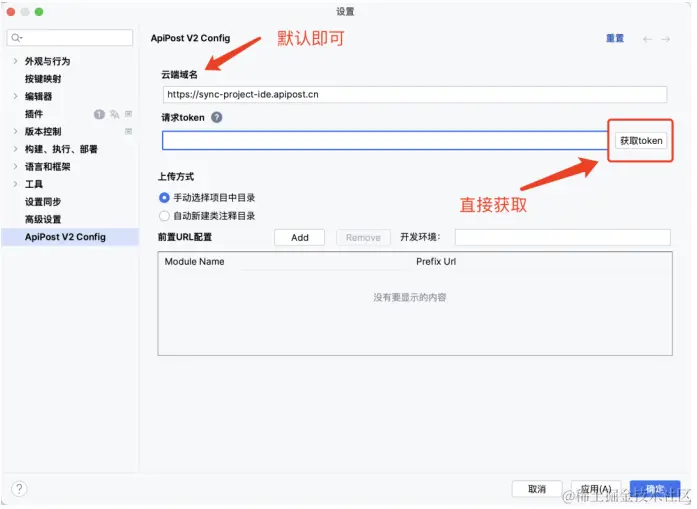Viewport: 697px width, 509px height.
Task: Click the 上传方式 section label
Action: tap(177, 177)
